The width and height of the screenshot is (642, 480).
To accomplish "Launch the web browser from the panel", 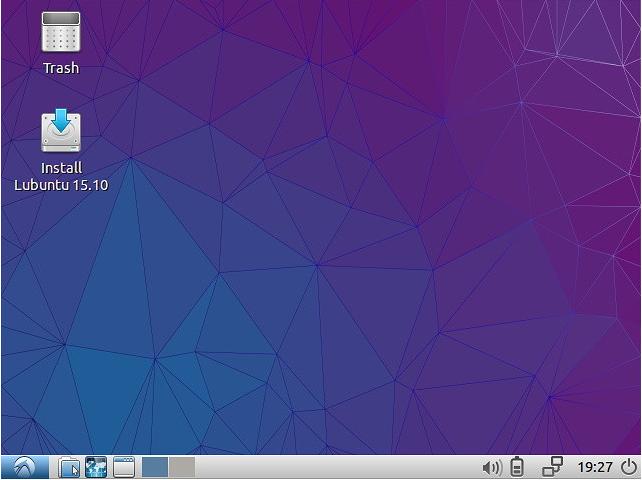I will point(96,467).
